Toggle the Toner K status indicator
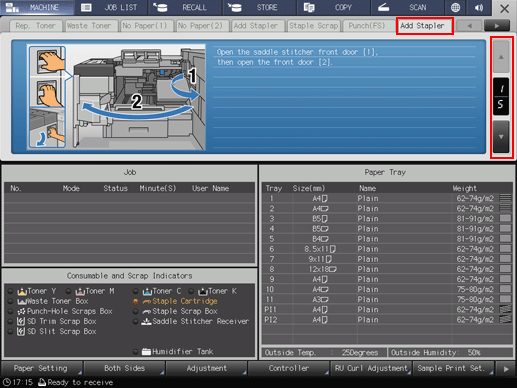 [191, 291]
